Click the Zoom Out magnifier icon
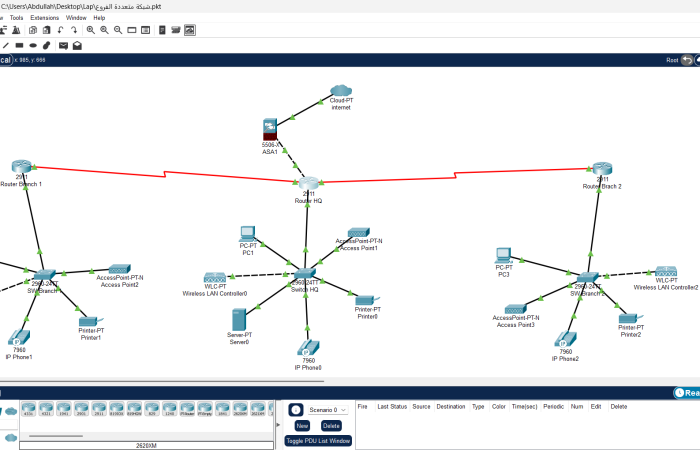 point(119,30)
